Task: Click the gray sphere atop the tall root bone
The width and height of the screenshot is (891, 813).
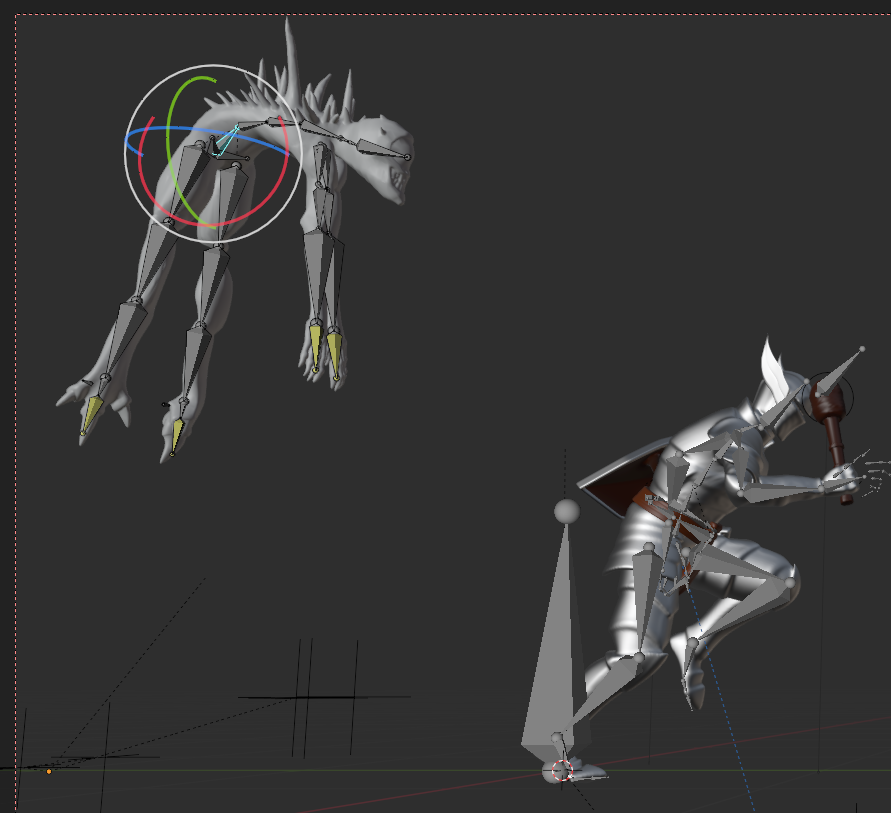Action: [567, 511]
